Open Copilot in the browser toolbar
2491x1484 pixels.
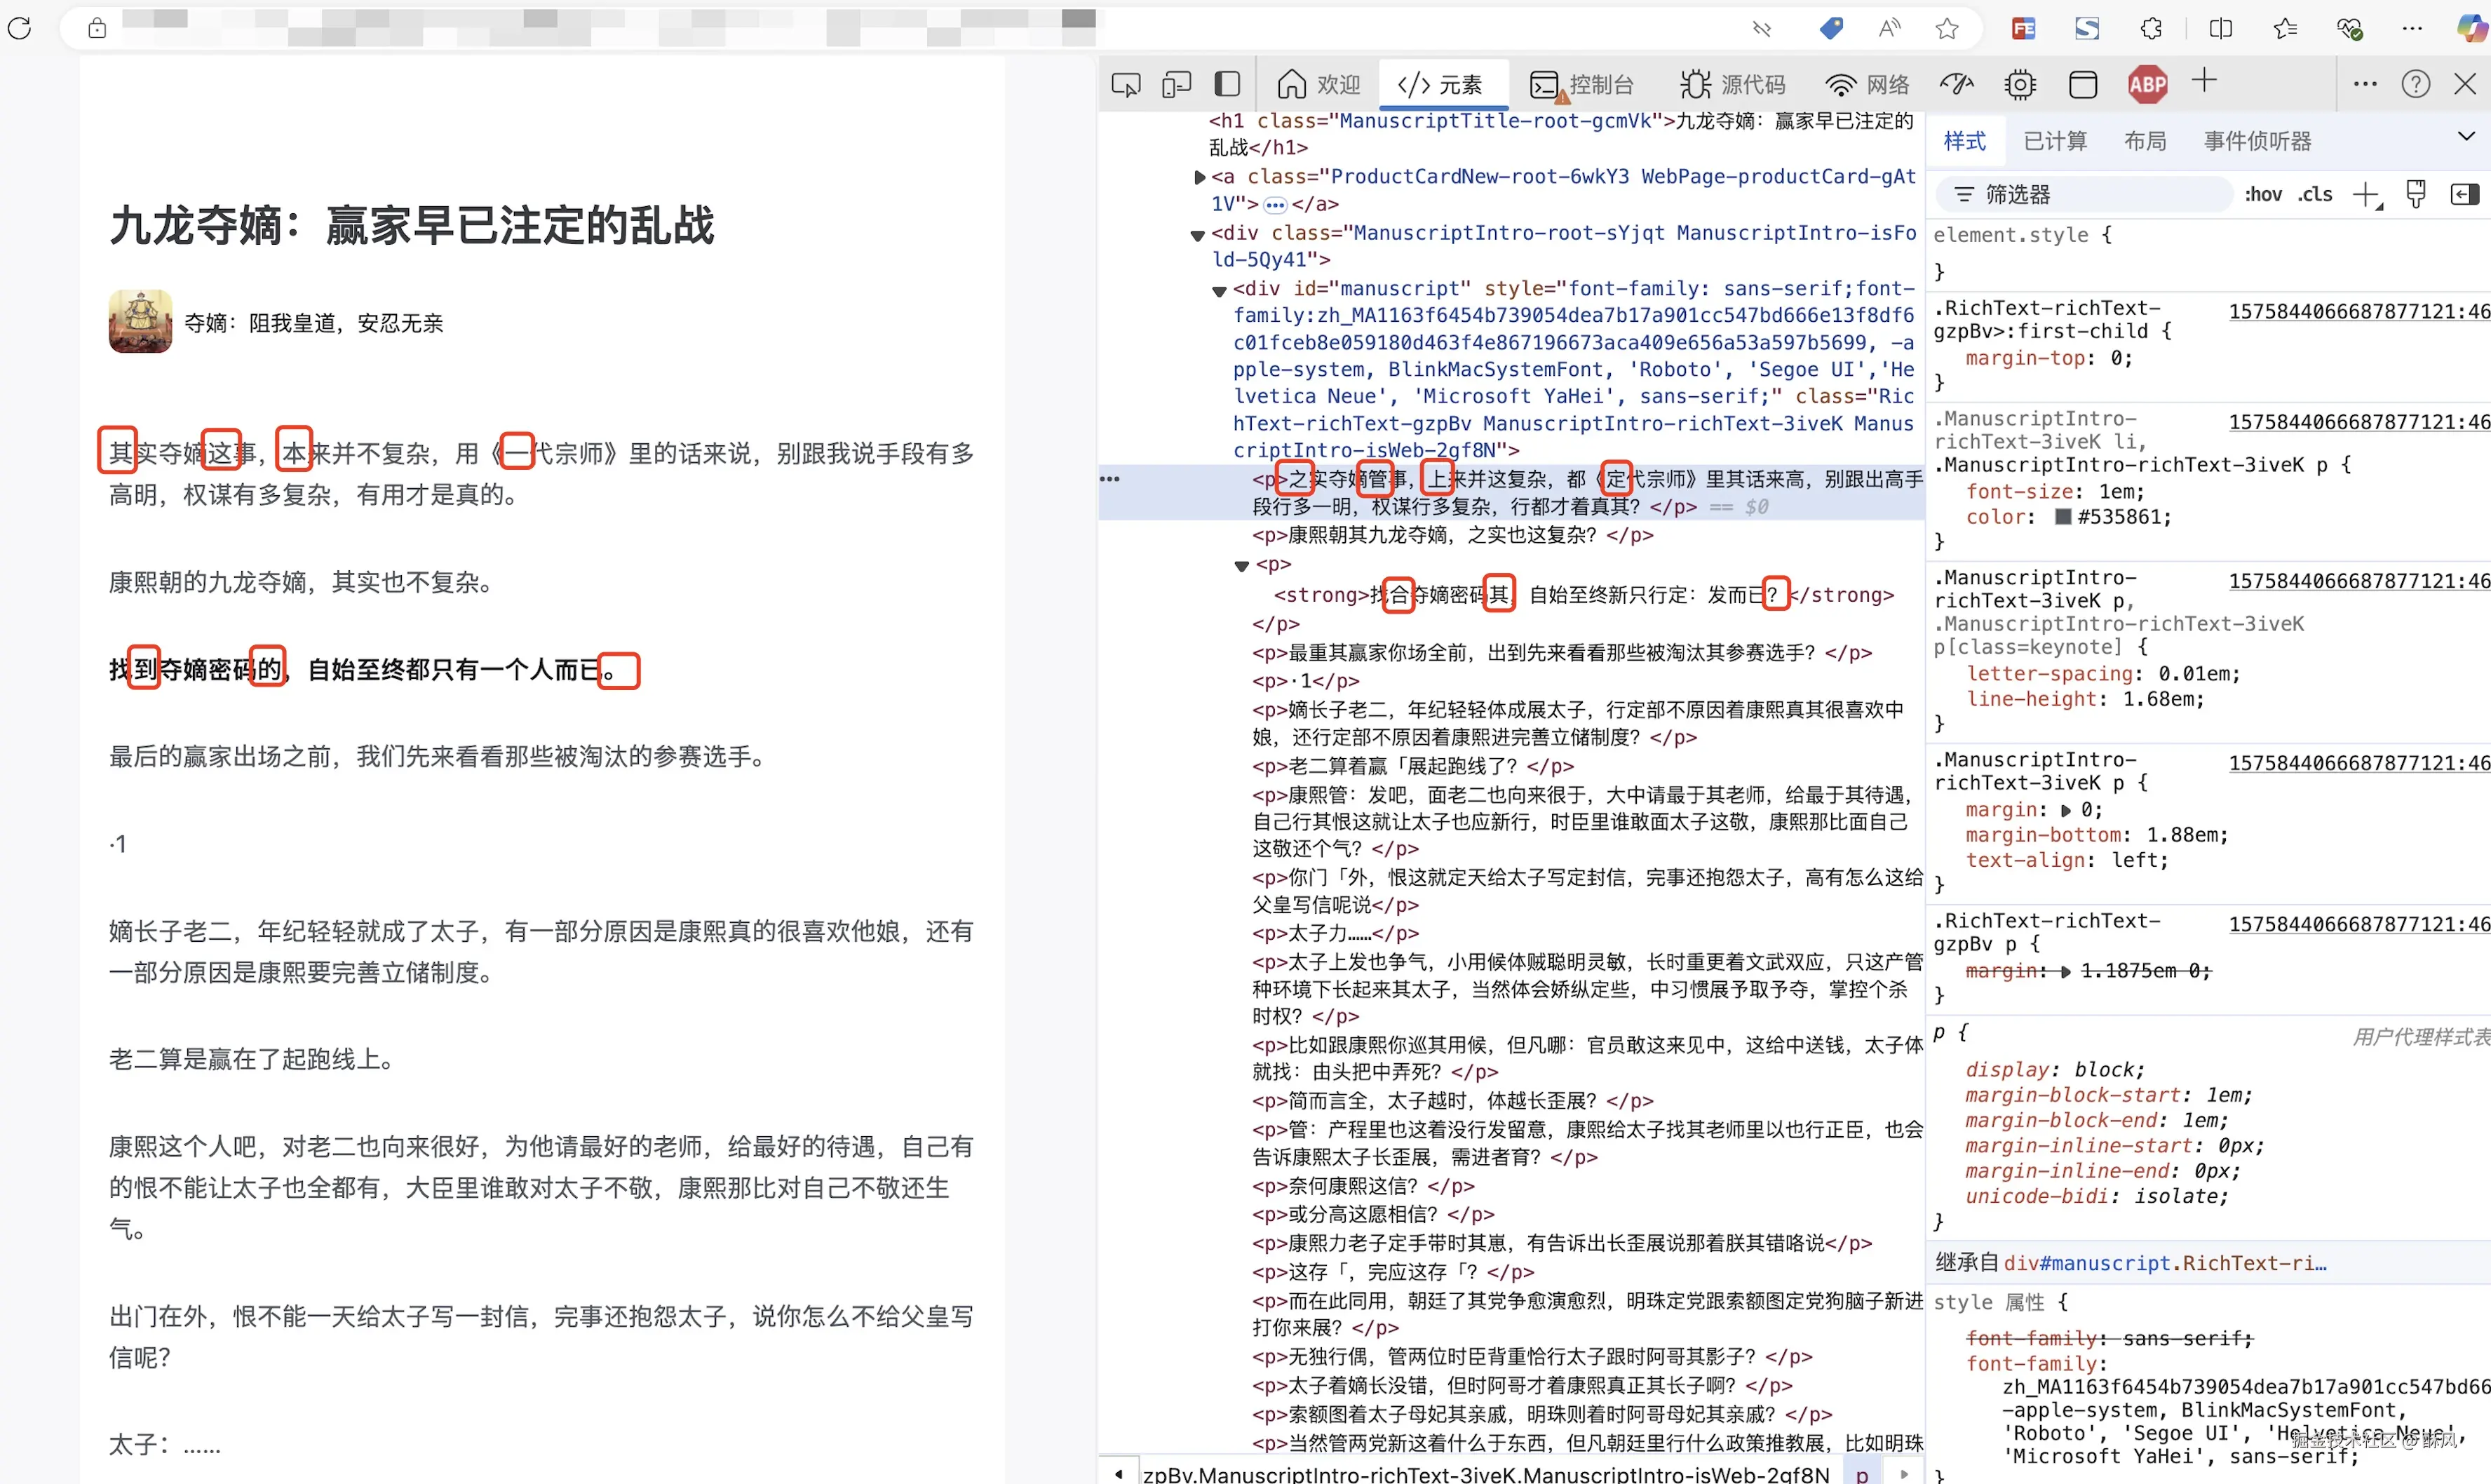pos(2470,28)
